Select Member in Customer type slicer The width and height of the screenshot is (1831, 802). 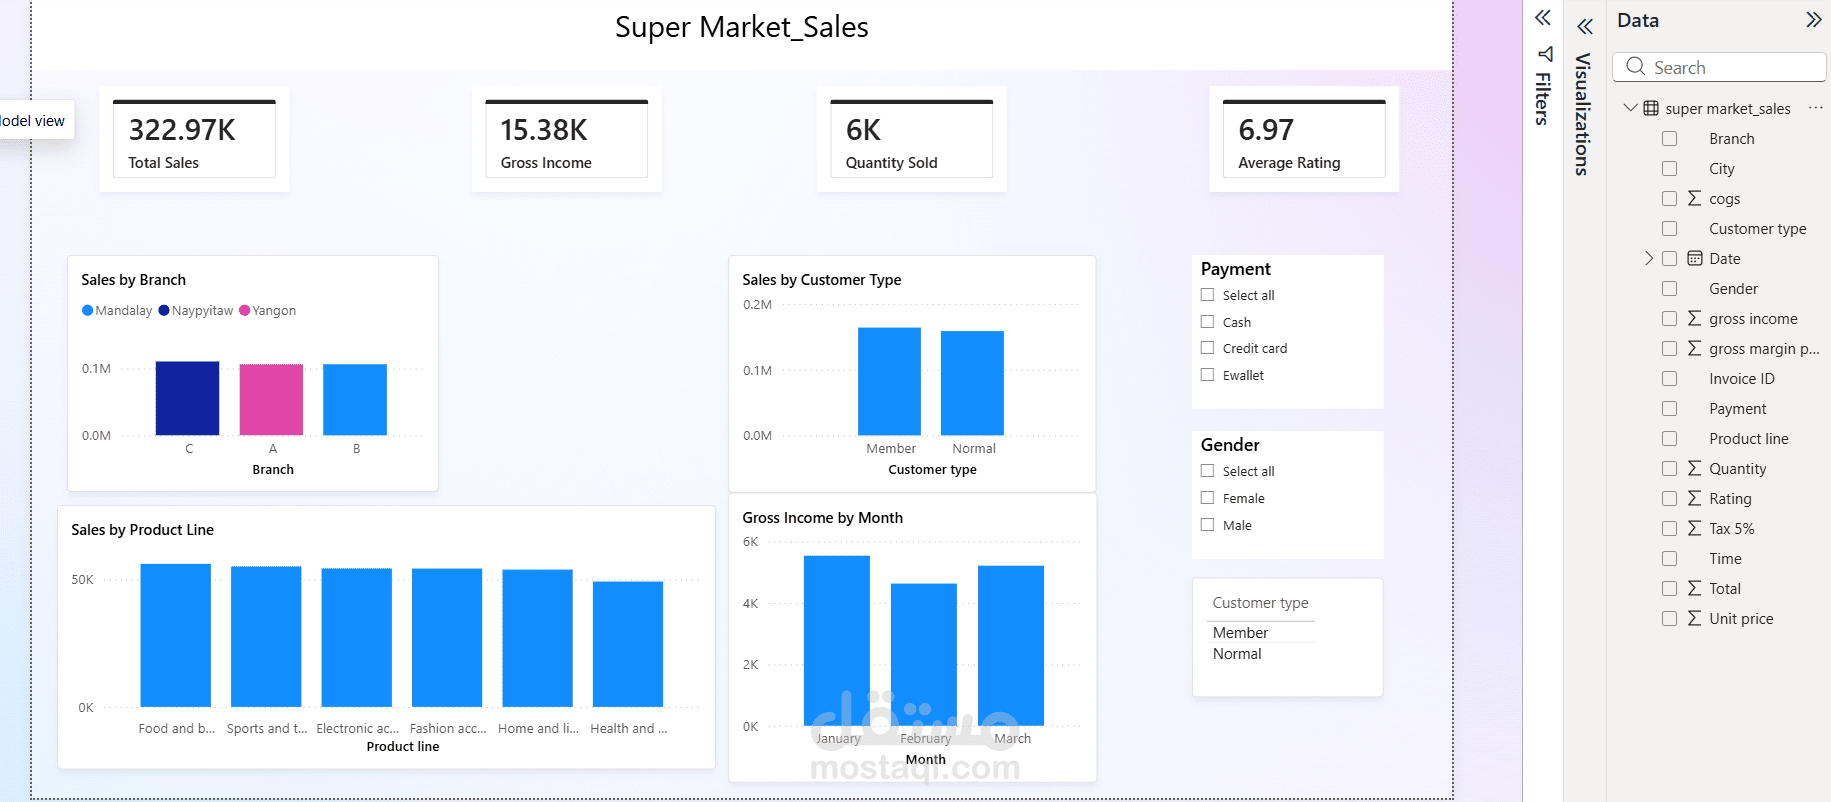point(1240,632)
